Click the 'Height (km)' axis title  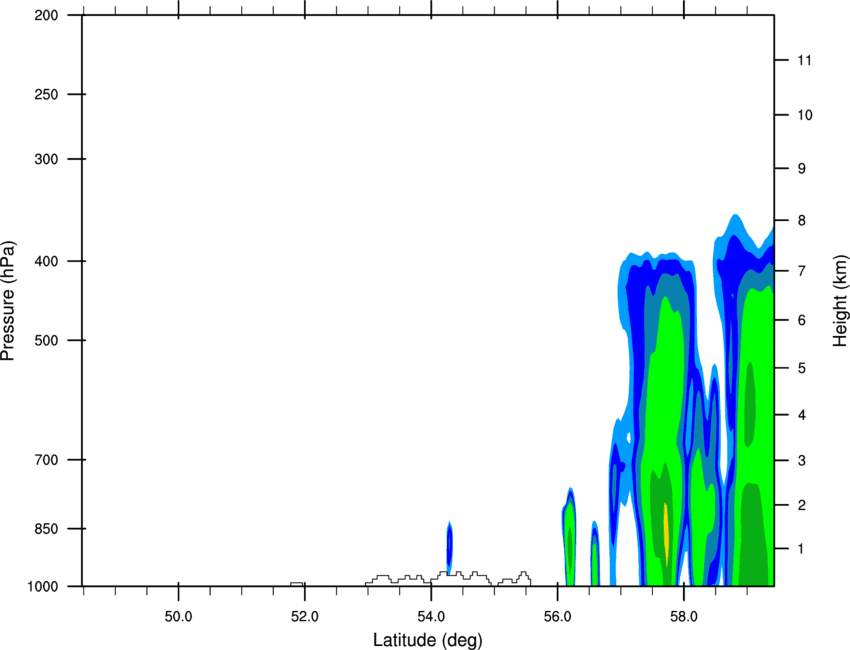840,300
